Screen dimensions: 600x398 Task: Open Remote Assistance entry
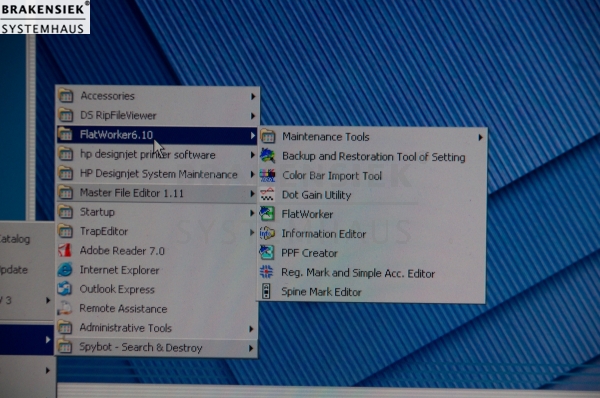156,308
